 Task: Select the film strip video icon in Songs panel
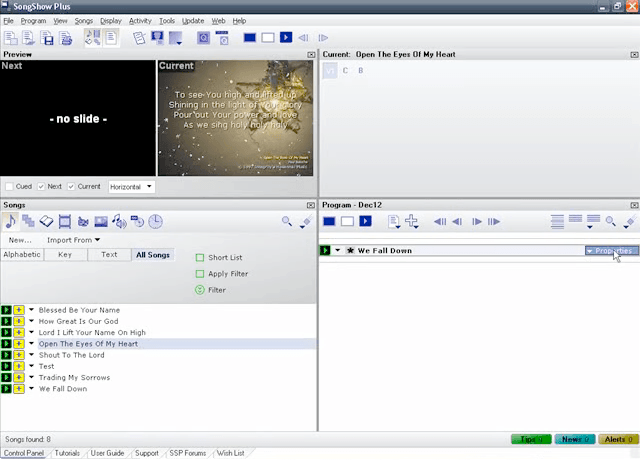click(x=64, y=222)
